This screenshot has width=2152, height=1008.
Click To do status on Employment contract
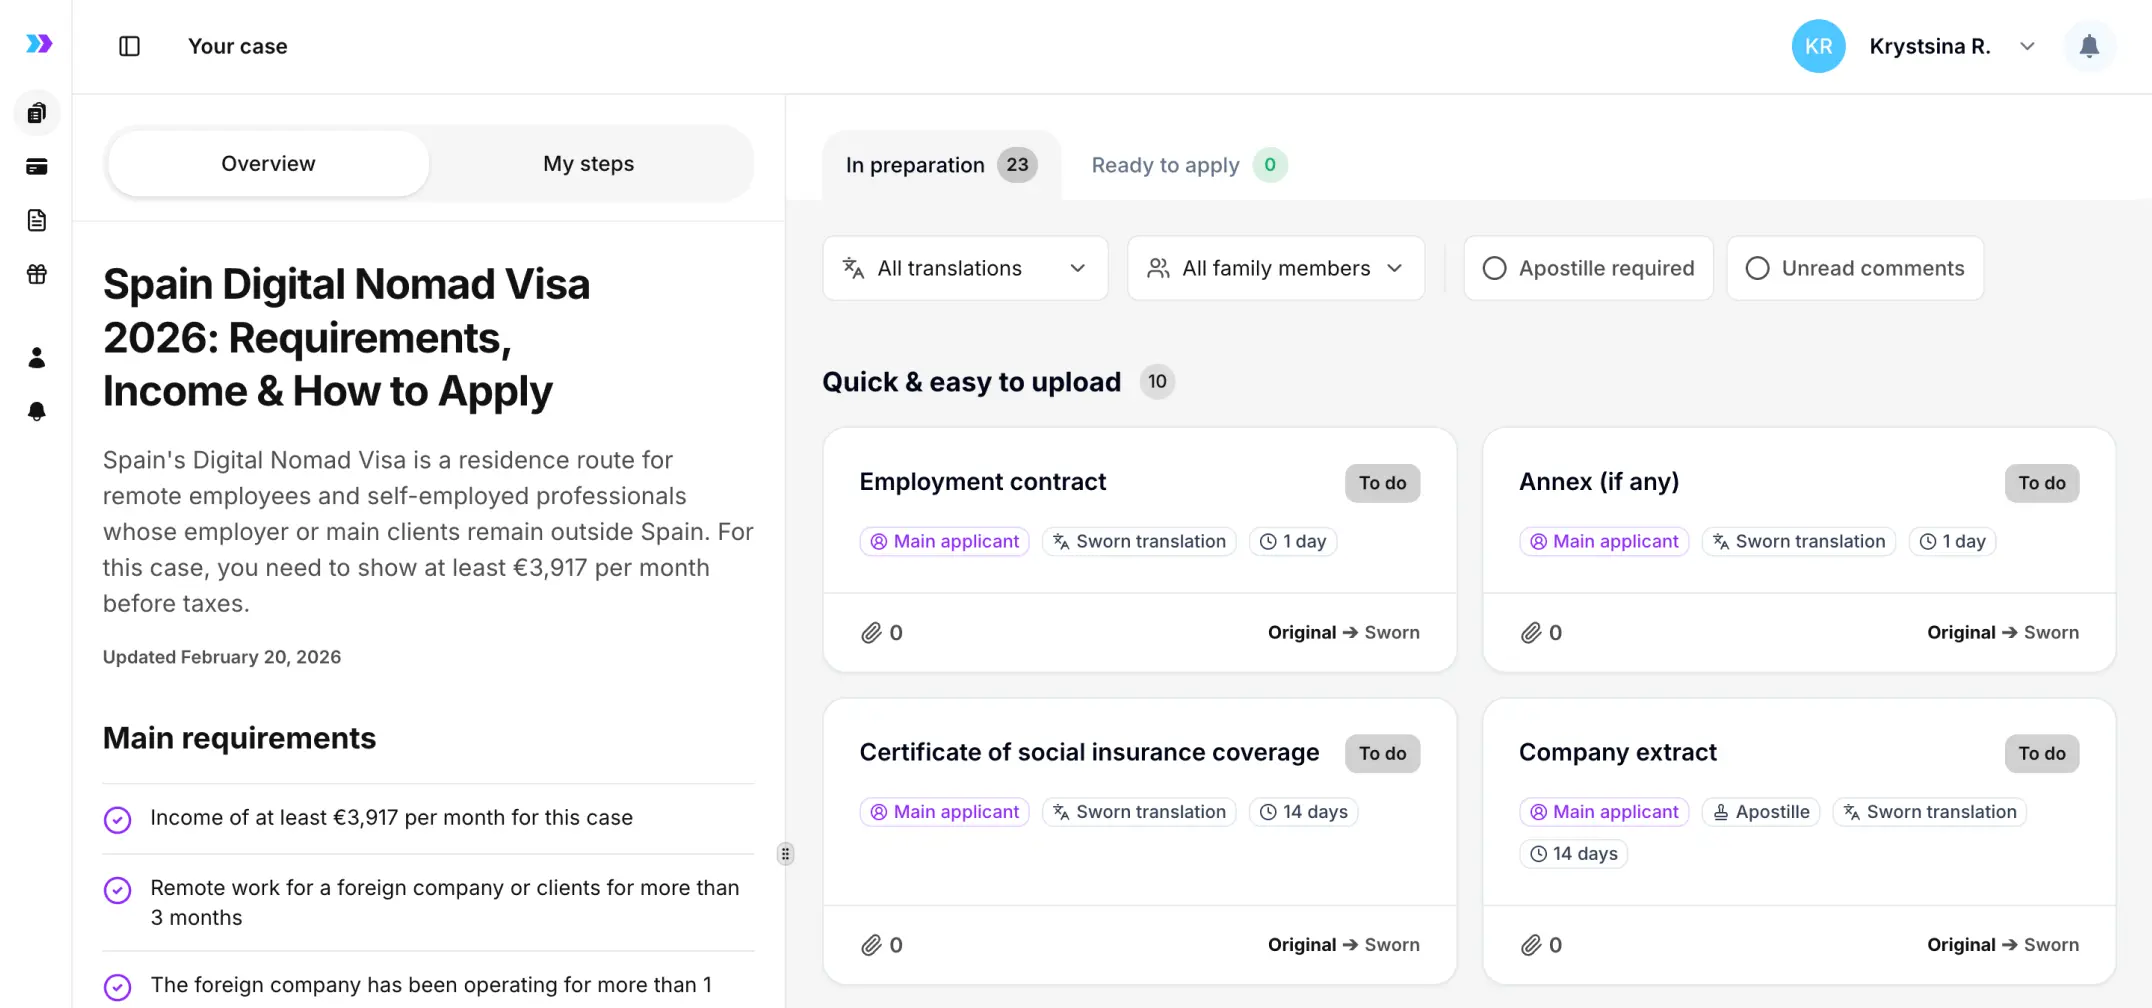(1382, 483)
